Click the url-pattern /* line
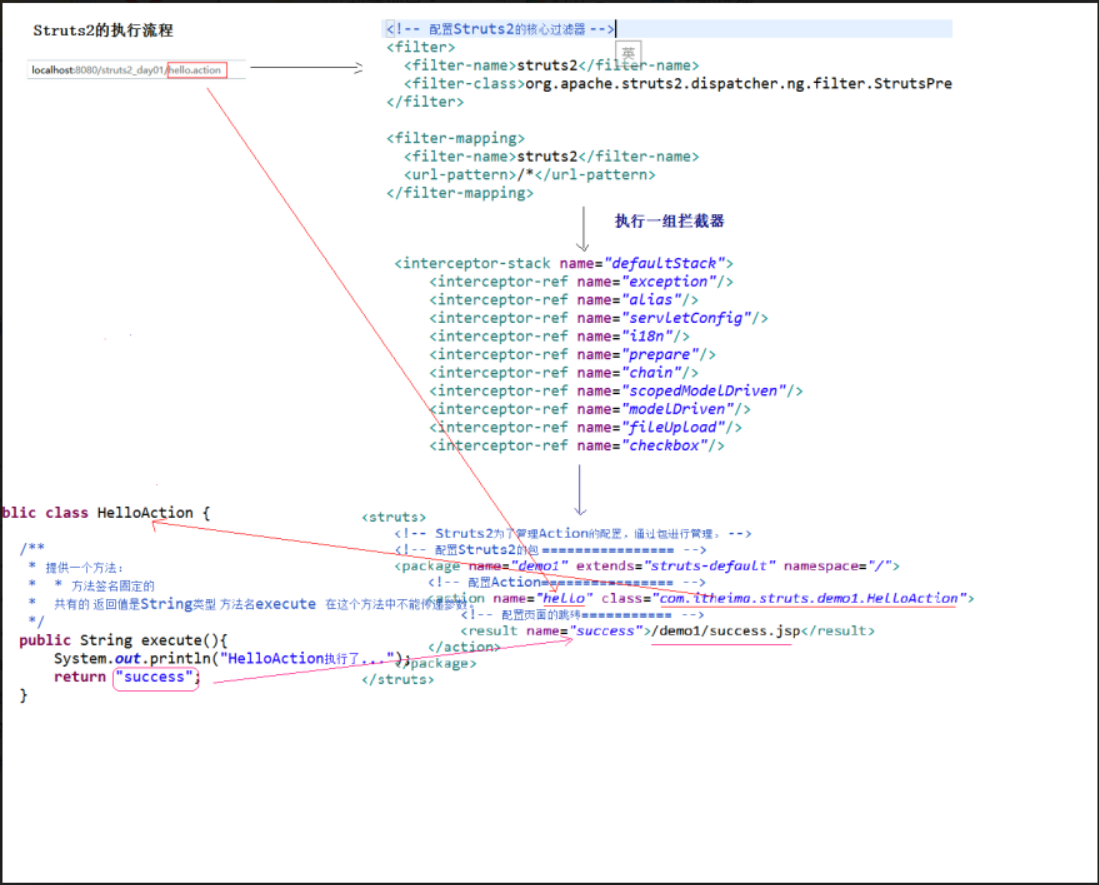The height and width of the screenshot is (885, 1099). tap(530, 174)
